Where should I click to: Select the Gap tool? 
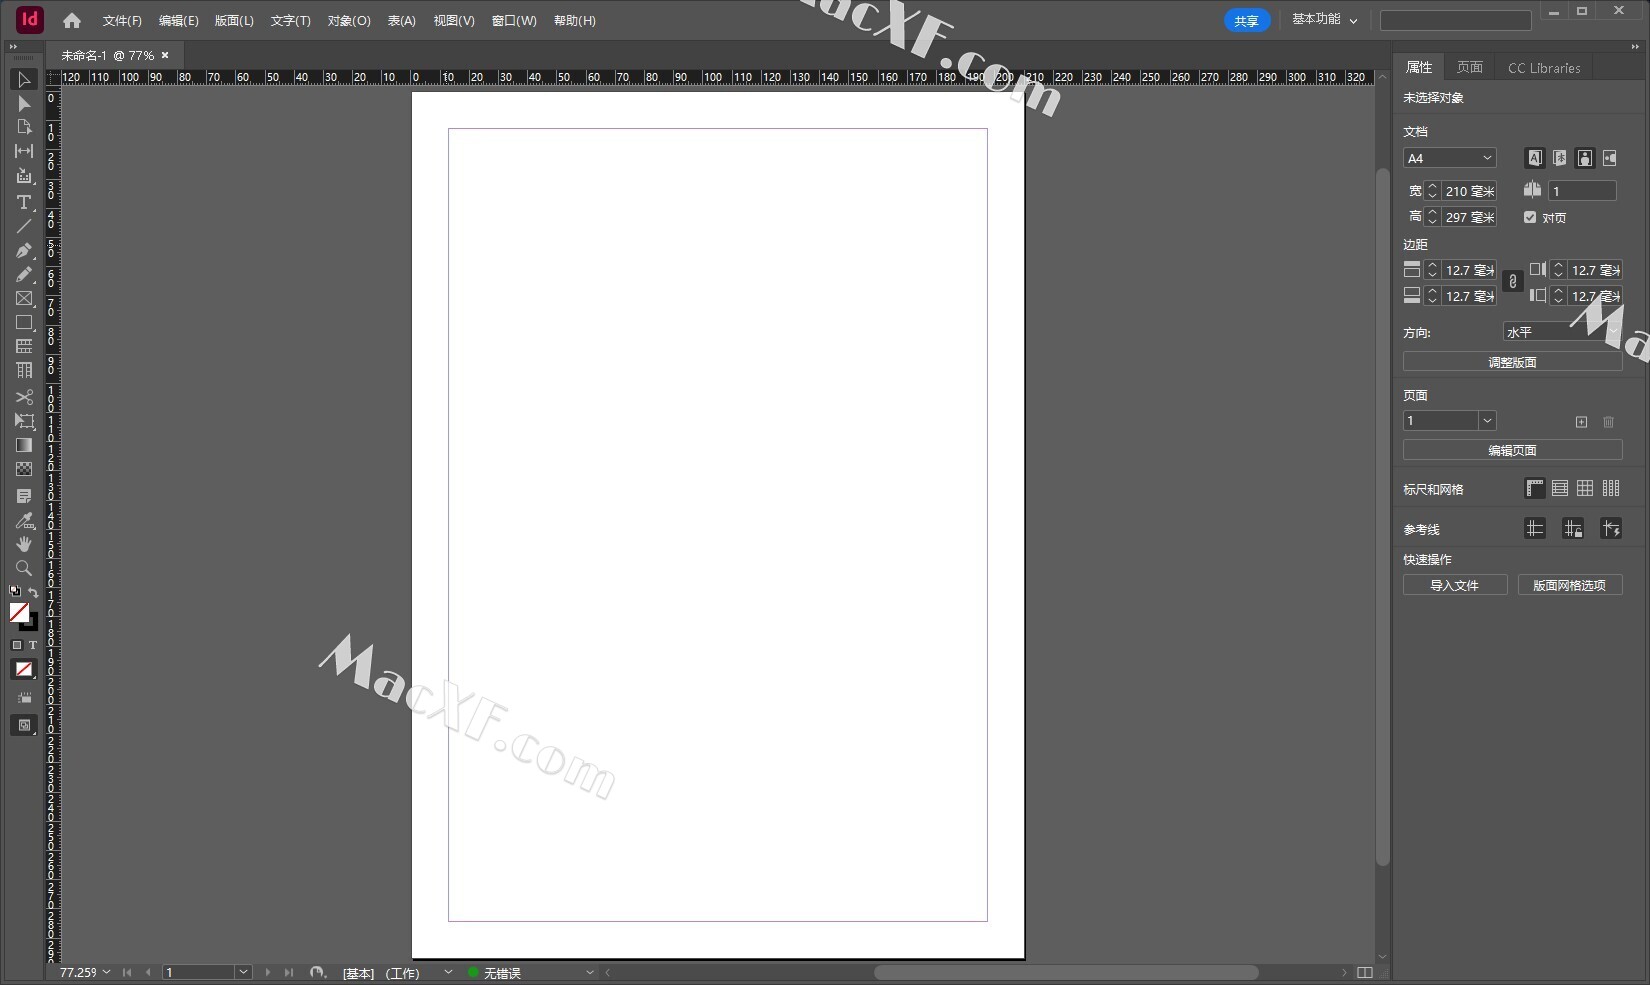[24, 151]
